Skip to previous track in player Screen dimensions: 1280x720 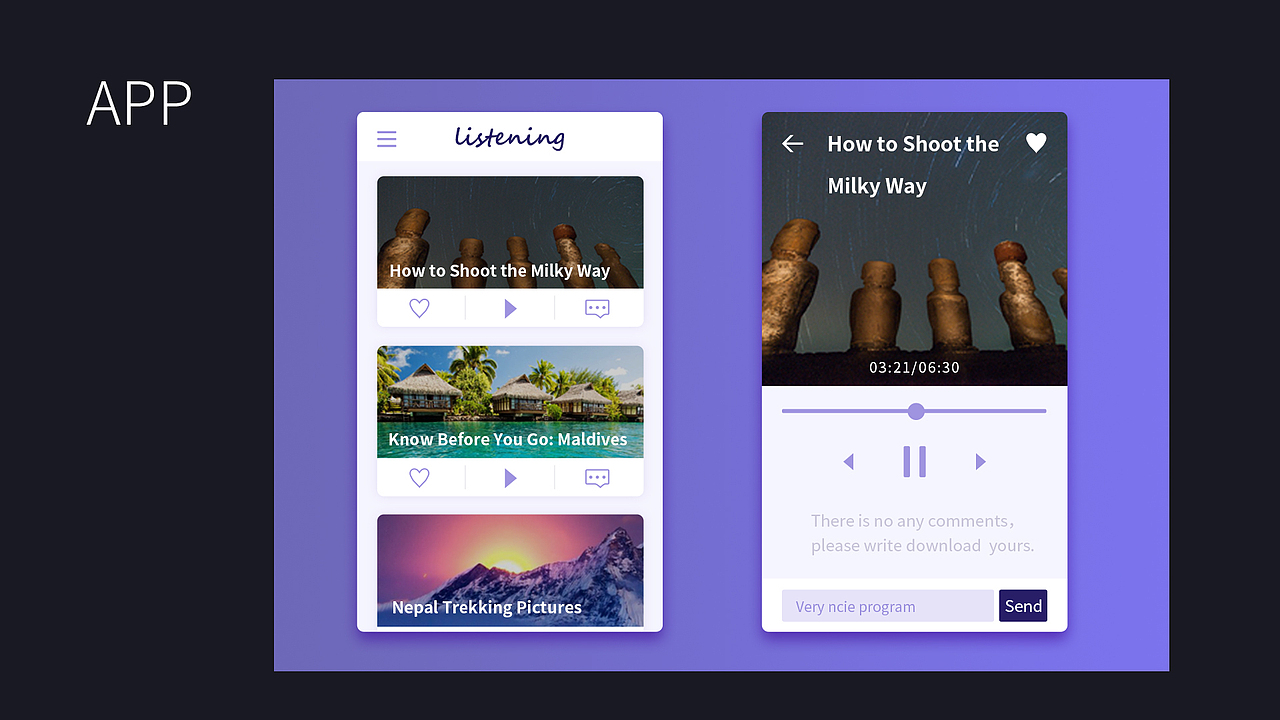(849, 461)
